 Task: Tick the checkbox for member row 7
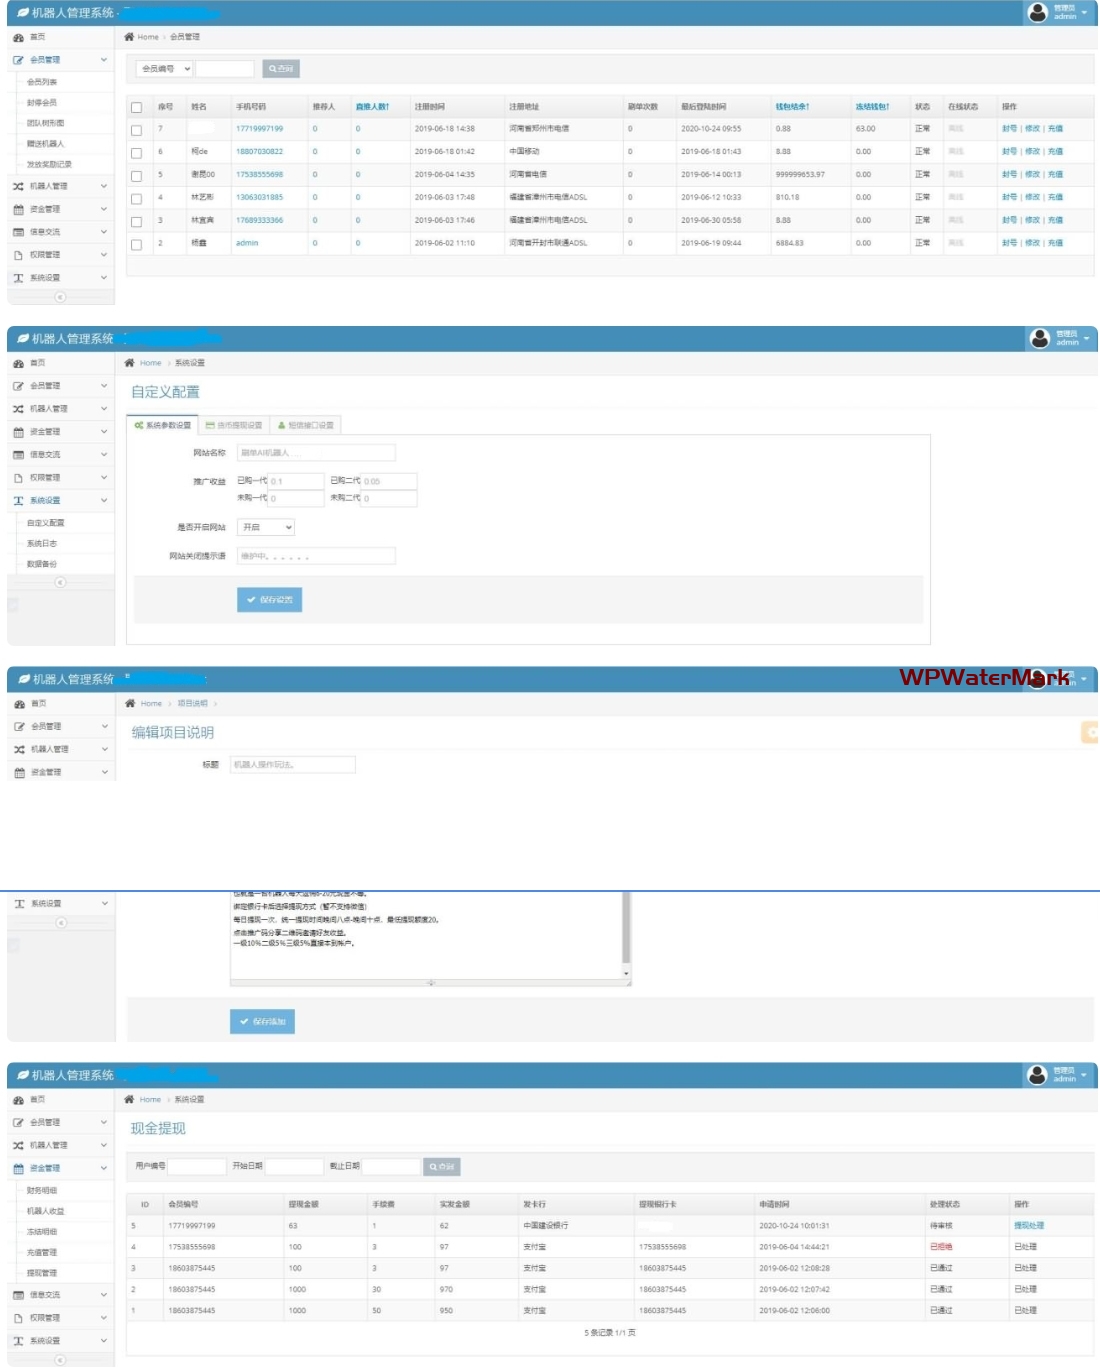click(x=136, y=130)
